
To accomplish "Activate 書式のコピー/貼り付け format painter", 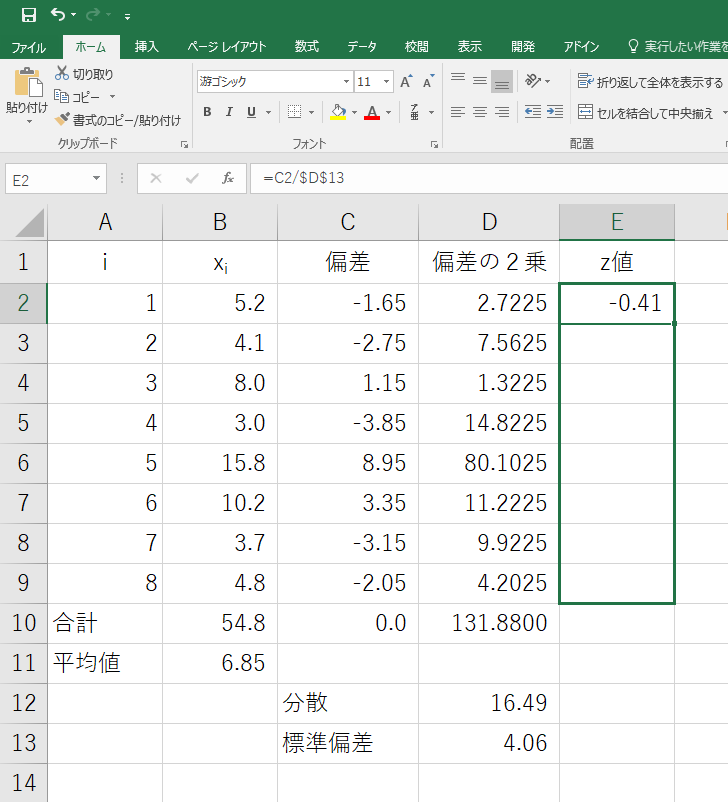I will pos(118,120).
